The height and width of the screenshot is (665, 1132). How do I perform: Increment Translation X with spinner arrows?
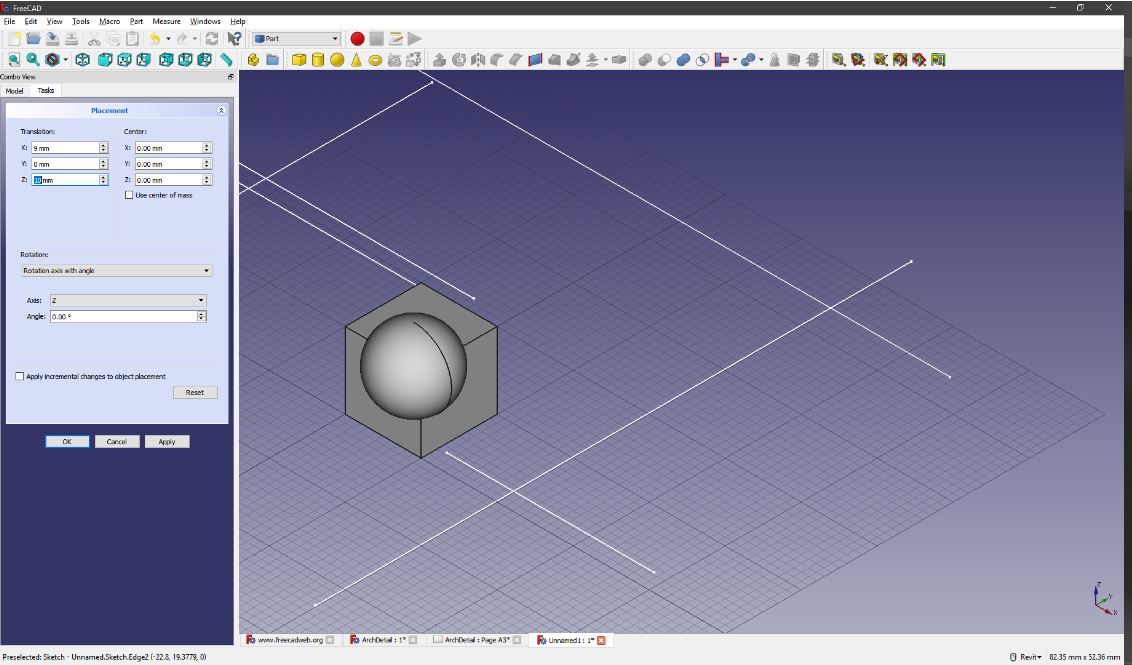point(103,148)
